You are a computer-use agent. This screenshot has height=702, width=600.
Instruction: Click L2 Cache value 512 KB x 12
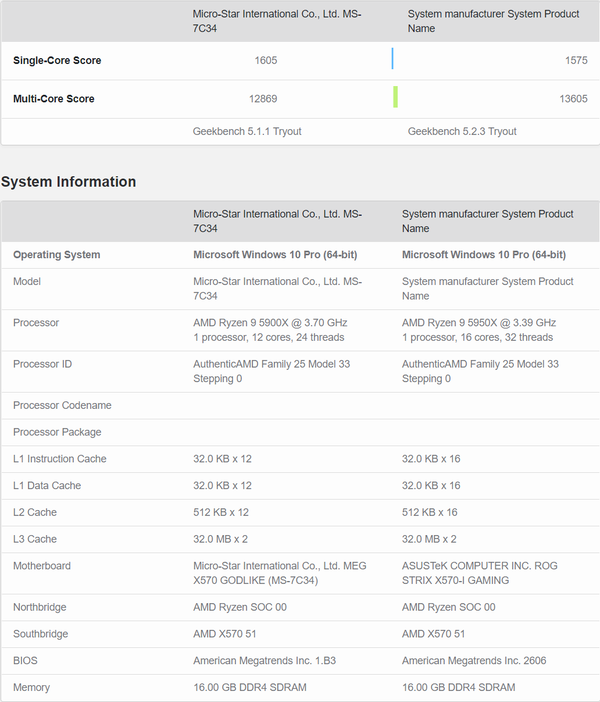[221, 513]
